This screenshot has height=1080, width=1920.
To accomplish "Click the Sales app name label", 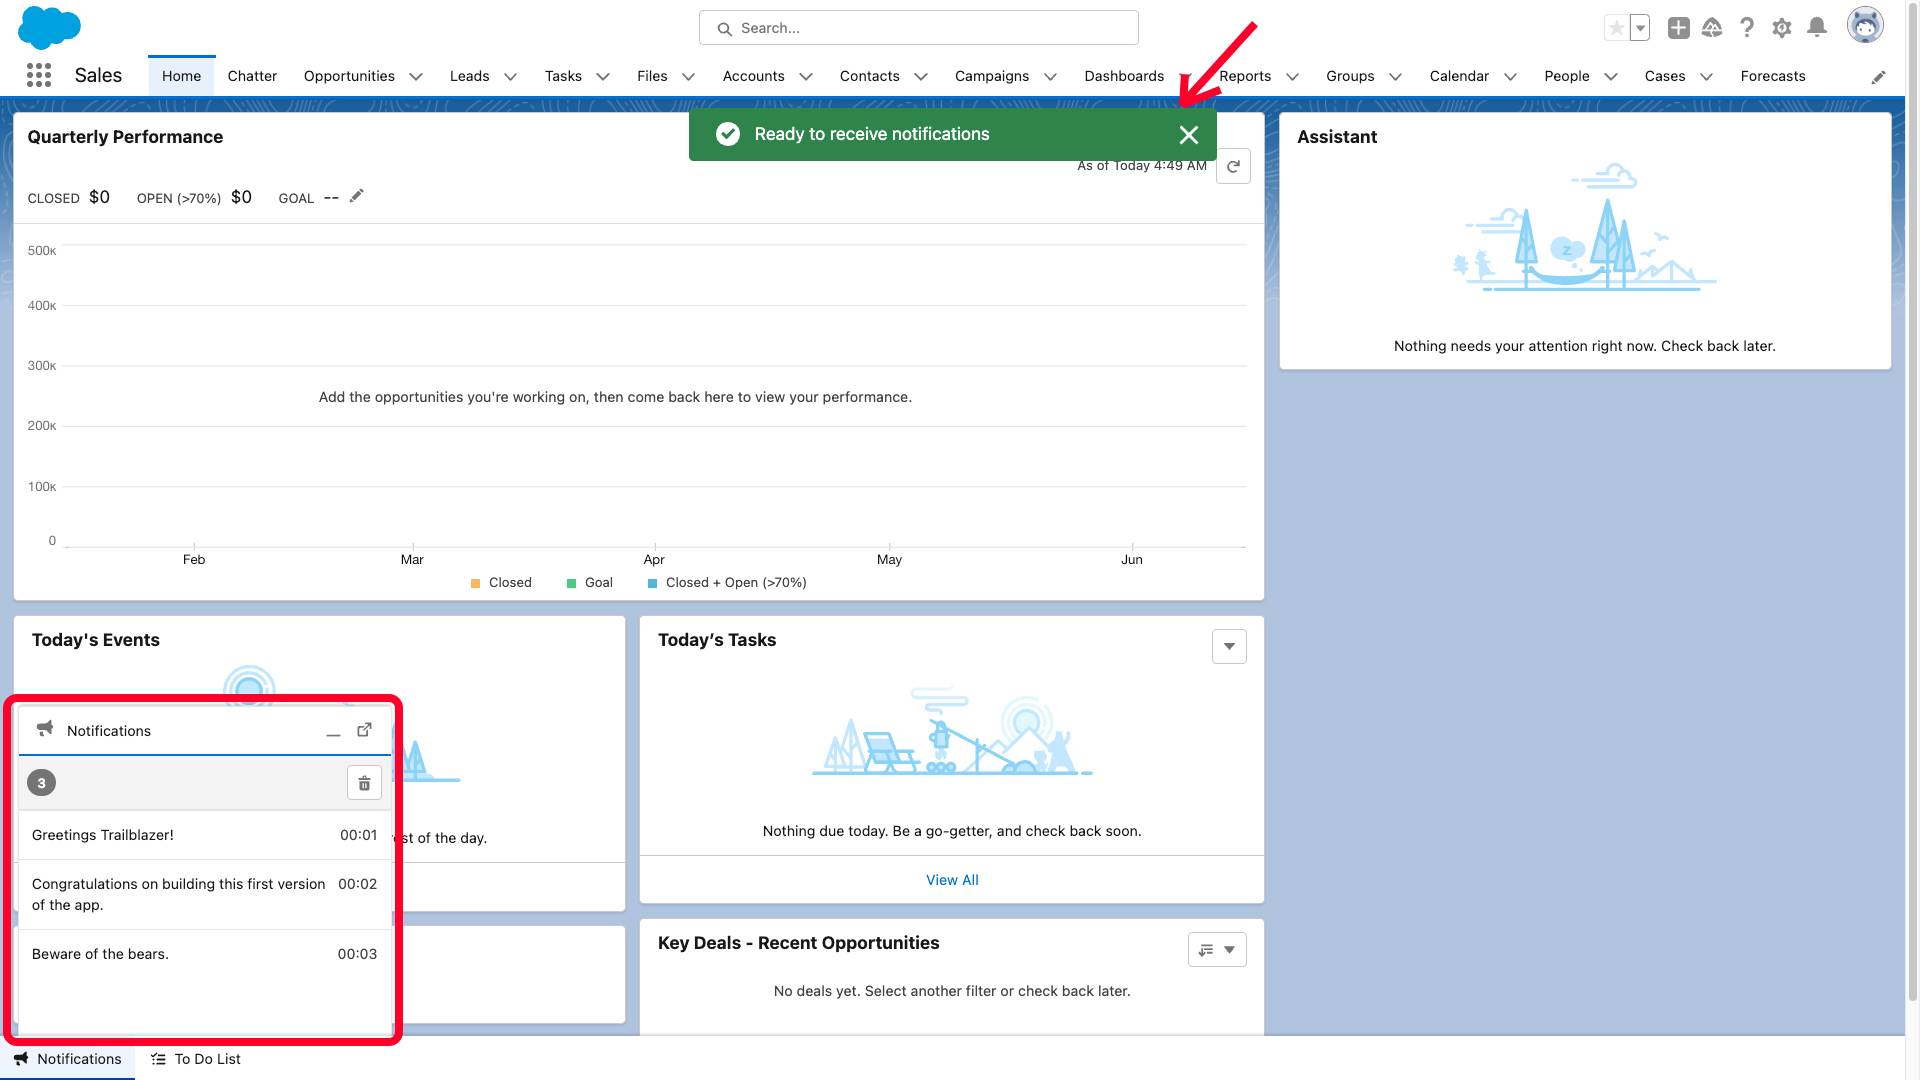I will [x=98, y=76].
